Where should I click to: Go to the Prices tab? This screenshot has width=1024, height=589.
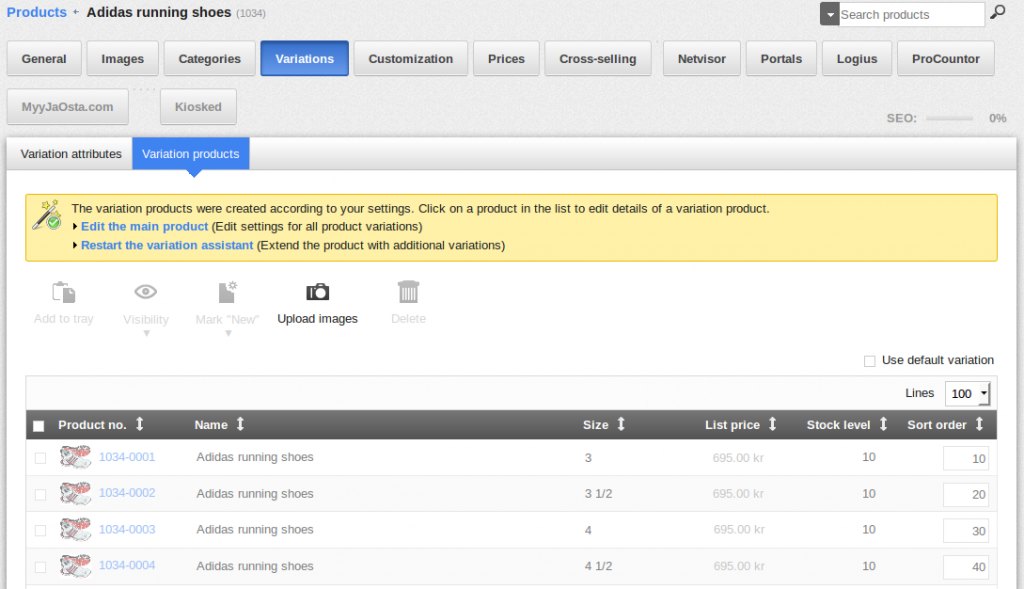point(506,59)
